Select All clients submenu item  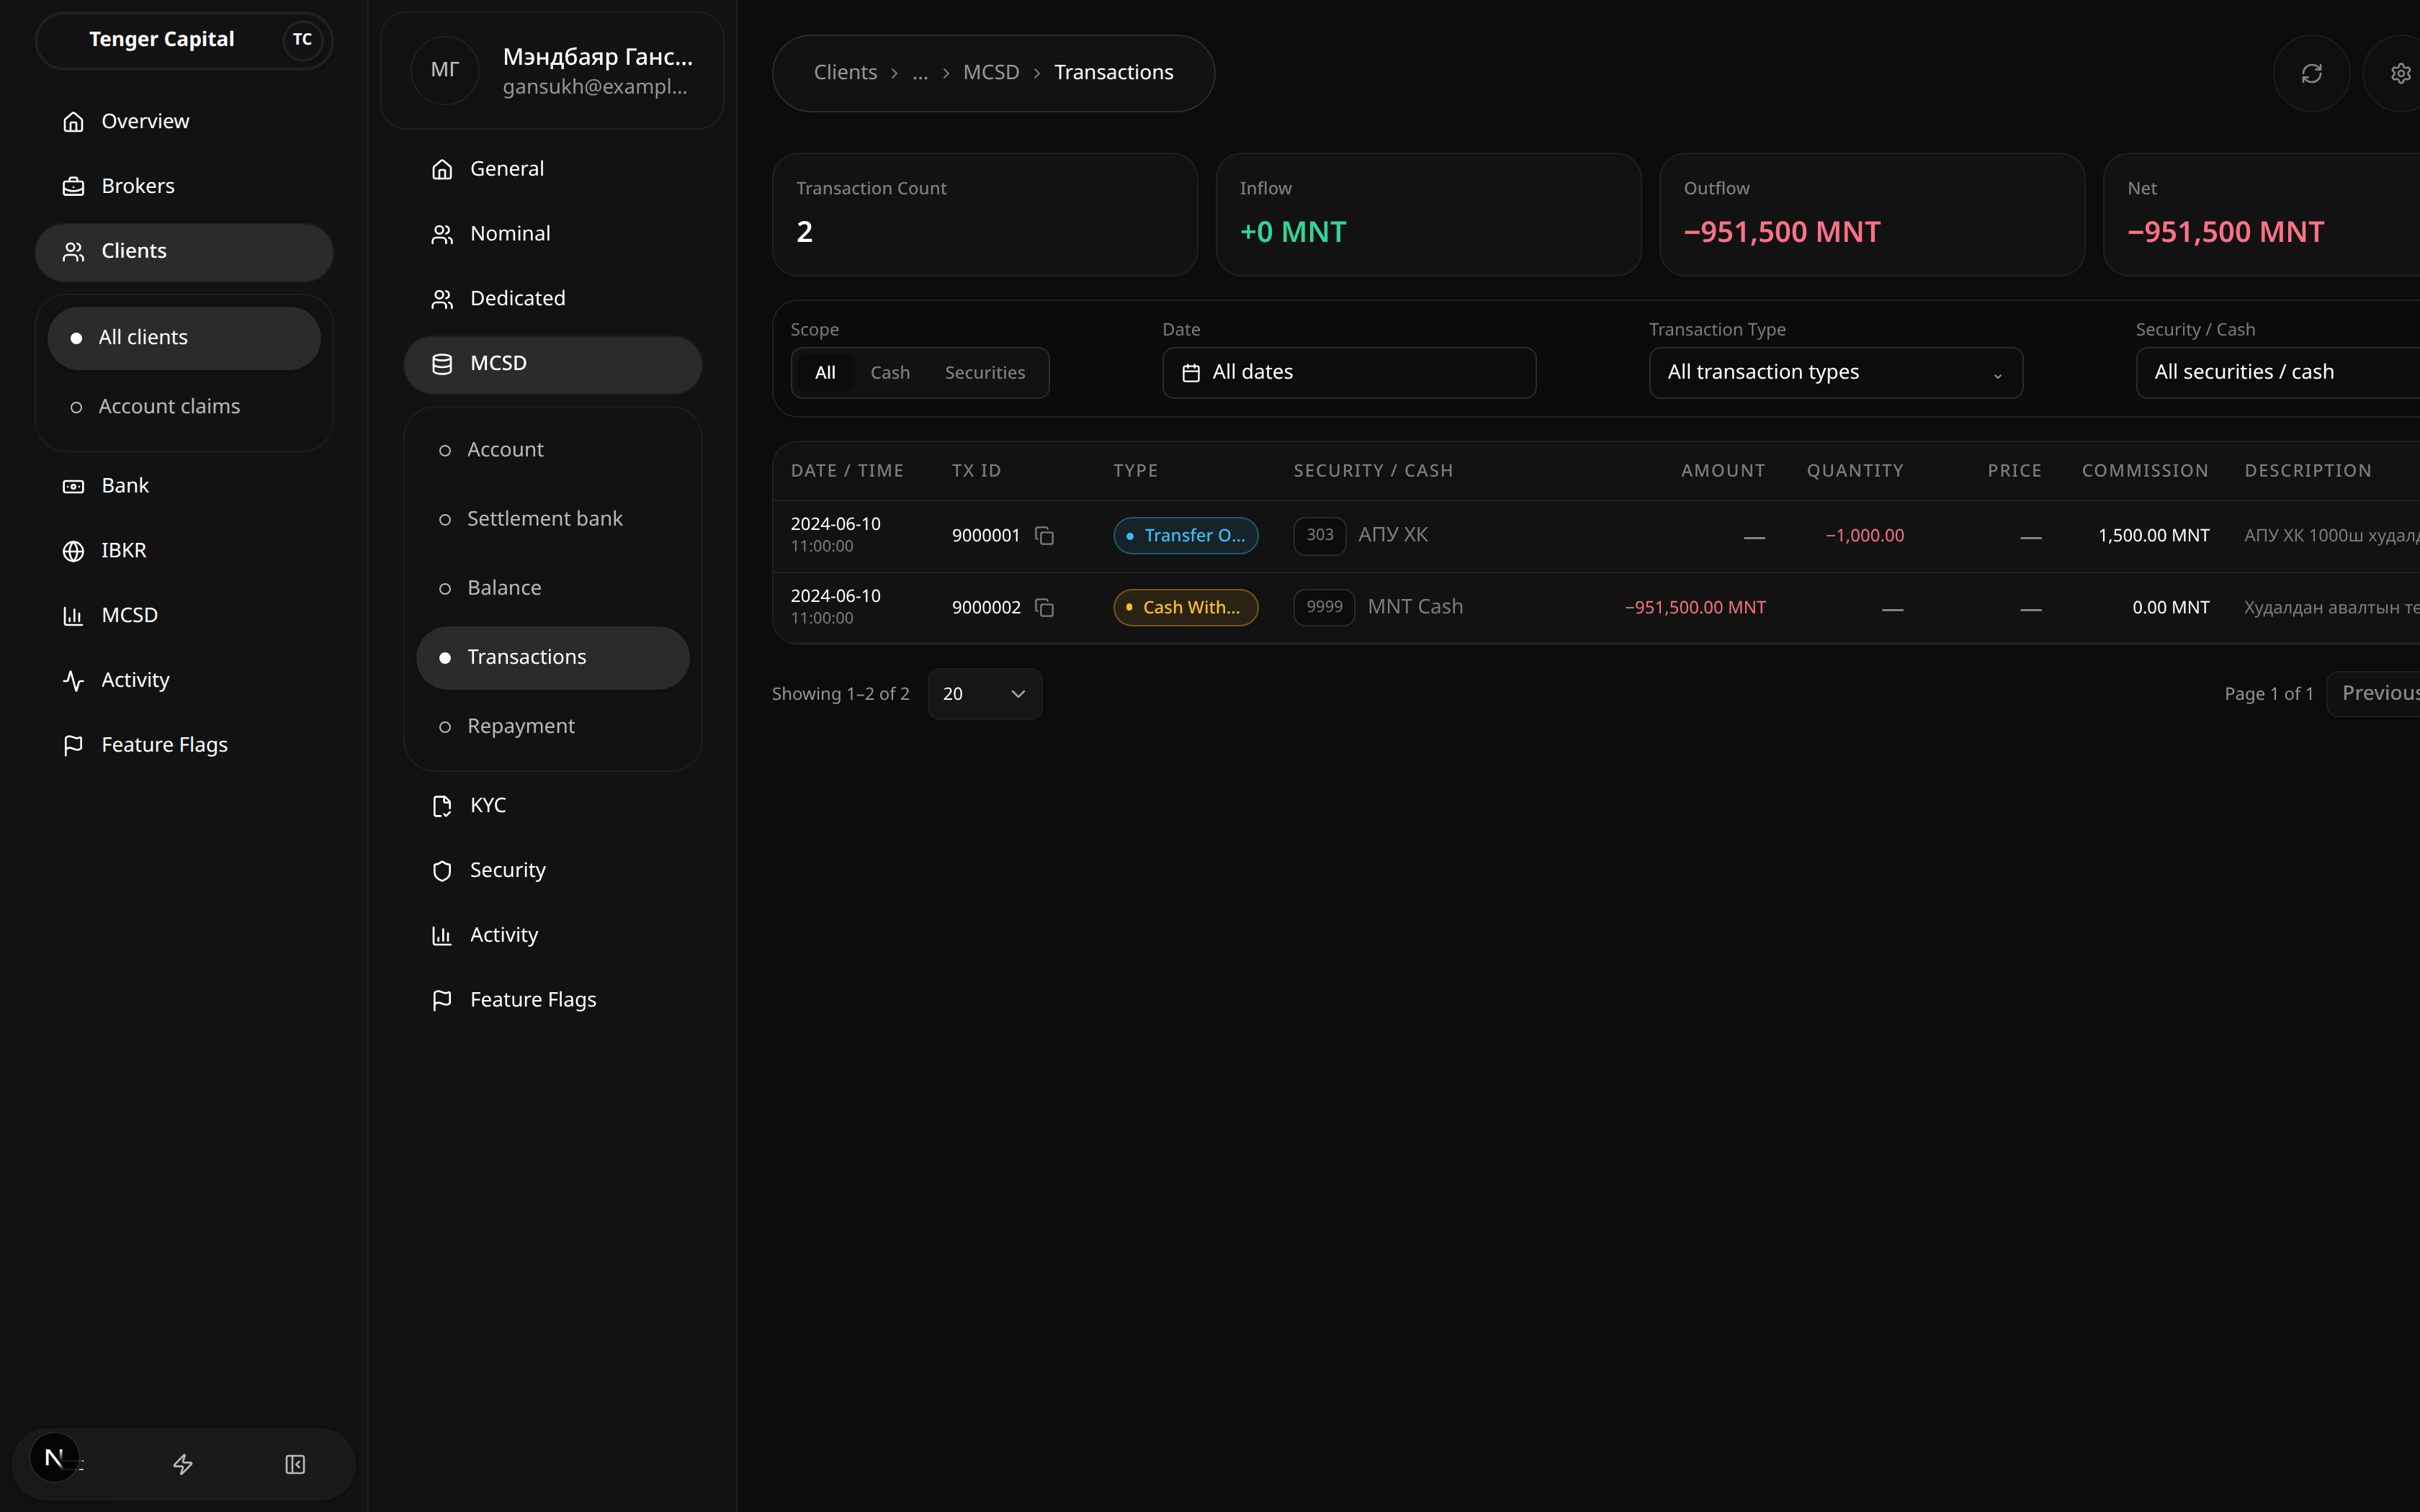[184, 338]
